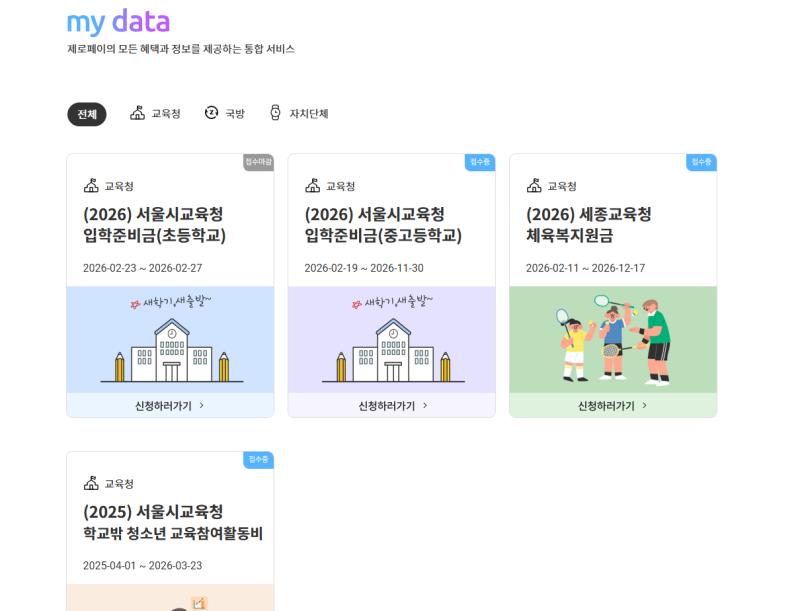Select the 국방 filter tab

(224, 113)
